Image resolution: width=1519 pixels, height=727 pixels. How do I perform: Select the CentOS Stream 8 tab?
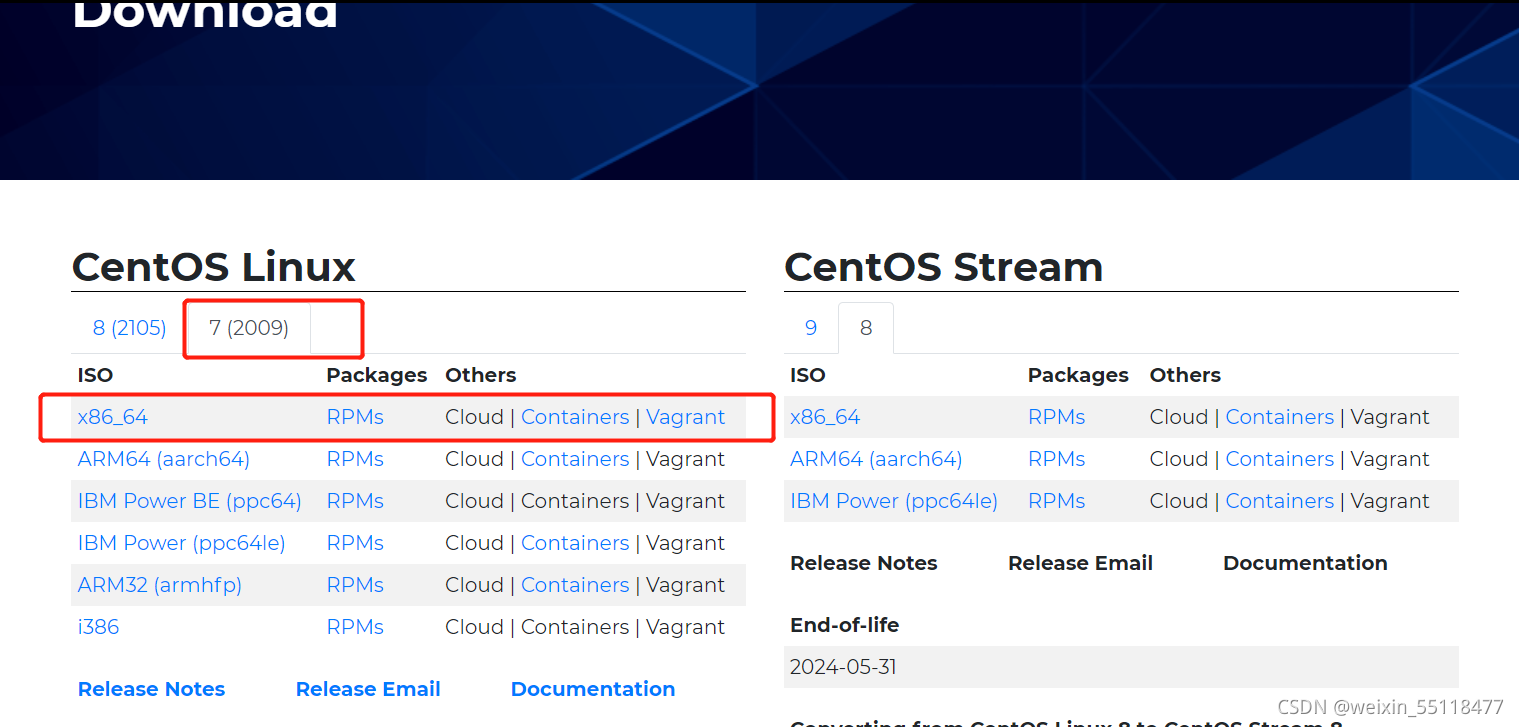[866, 328]
